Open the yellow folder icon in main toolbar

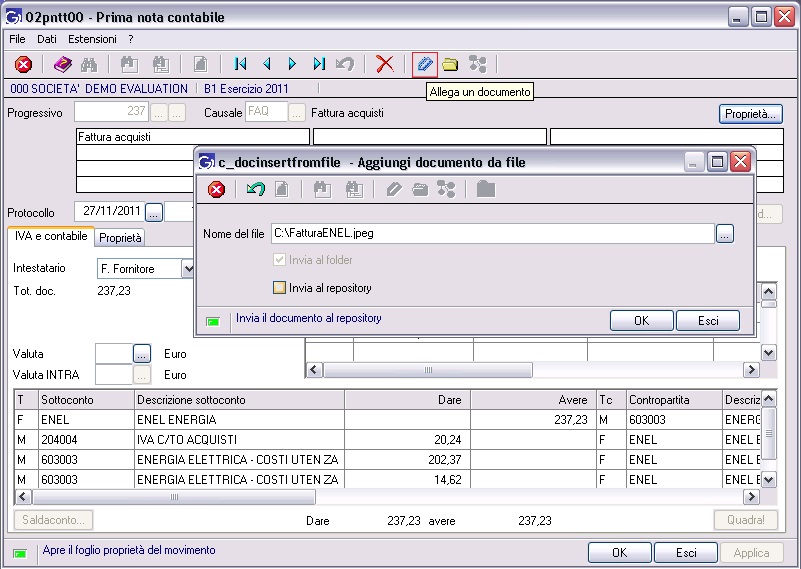click(x=450, y=64)
